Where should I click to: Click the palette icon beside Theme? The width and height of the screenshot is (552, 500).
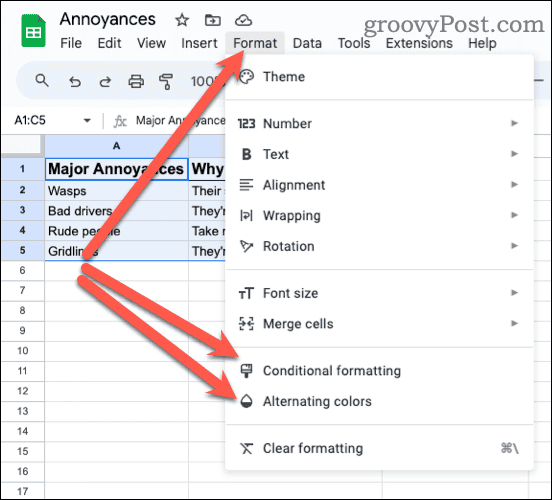246,77
